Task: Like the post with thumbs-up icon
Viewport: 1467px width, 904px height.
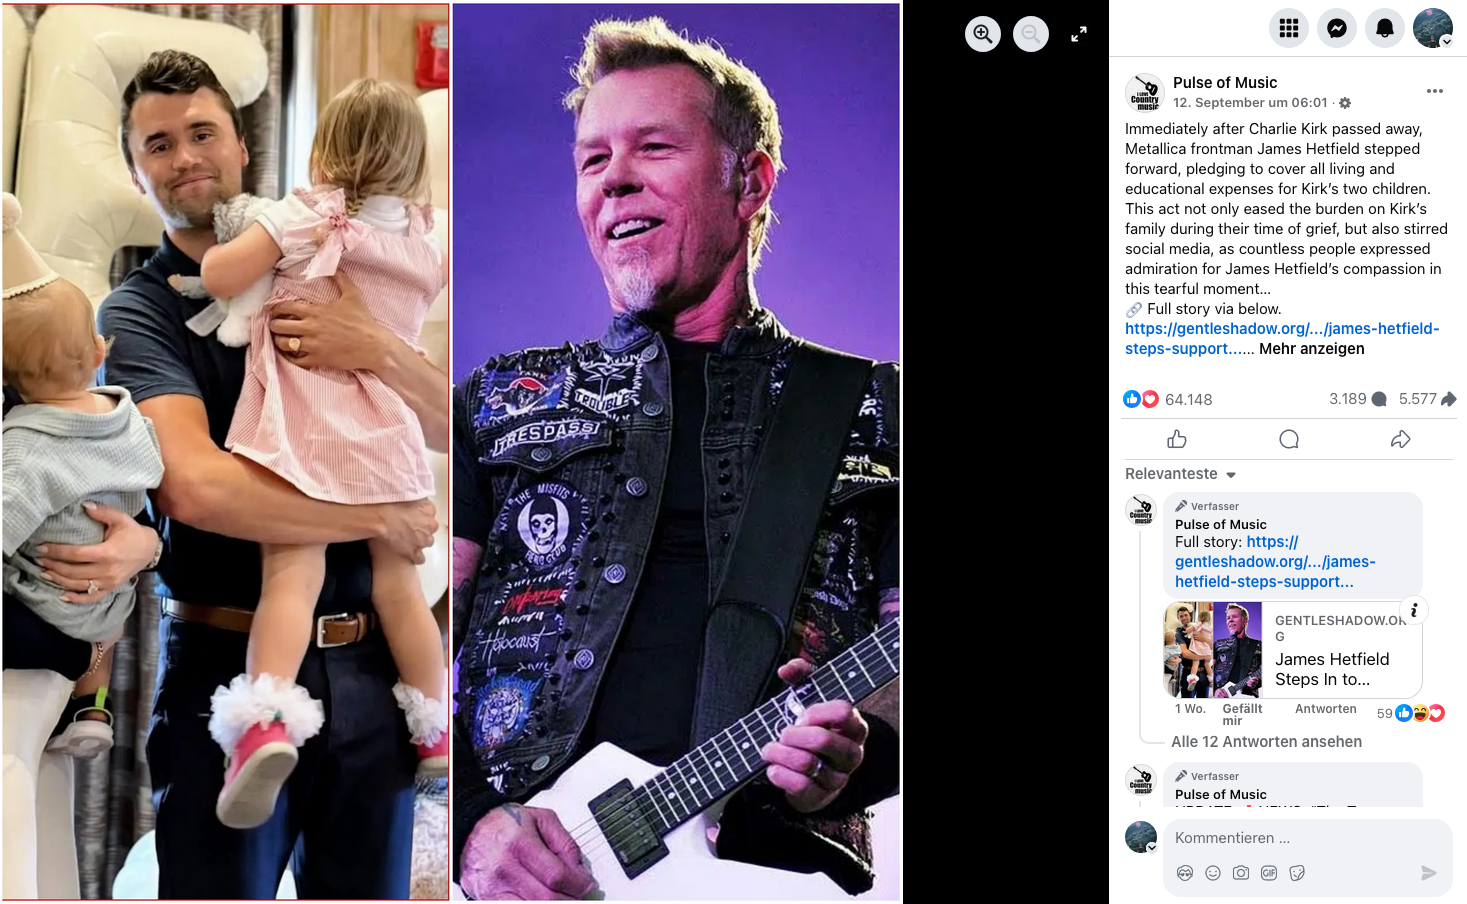Action: pyautogui.click(x=1177, y=439)
